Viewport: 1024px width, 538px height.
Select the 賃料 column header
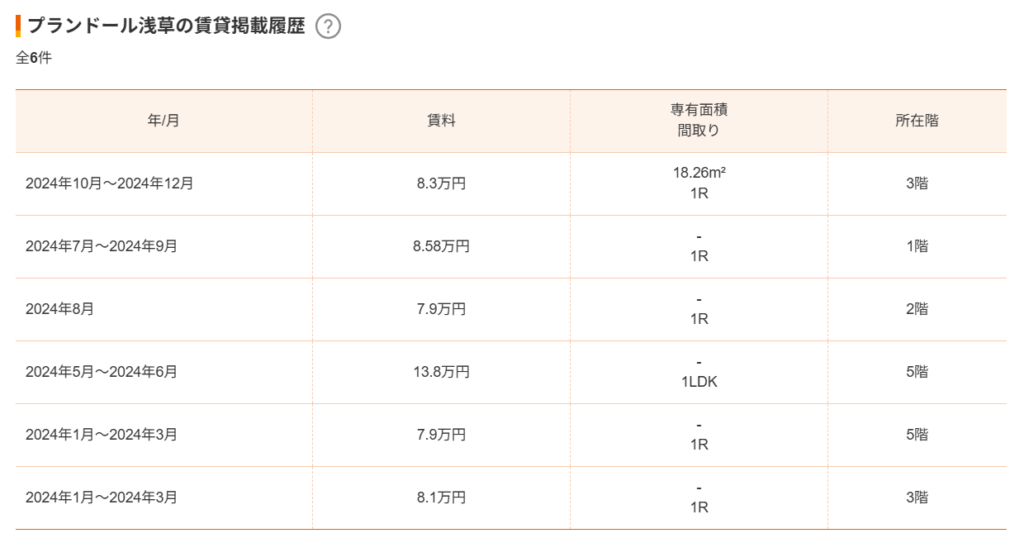point(441,121)
